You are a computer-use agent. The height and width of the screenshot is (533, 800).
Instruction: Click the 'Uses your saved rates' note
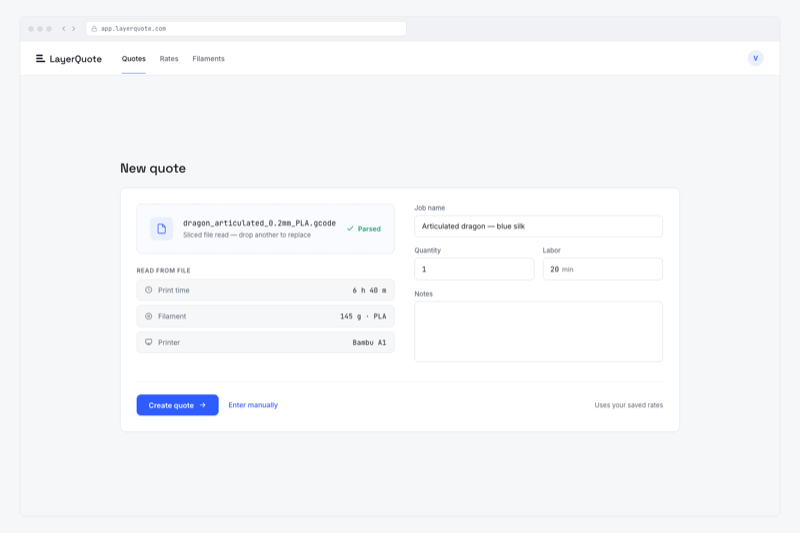[x=629, y=405]
